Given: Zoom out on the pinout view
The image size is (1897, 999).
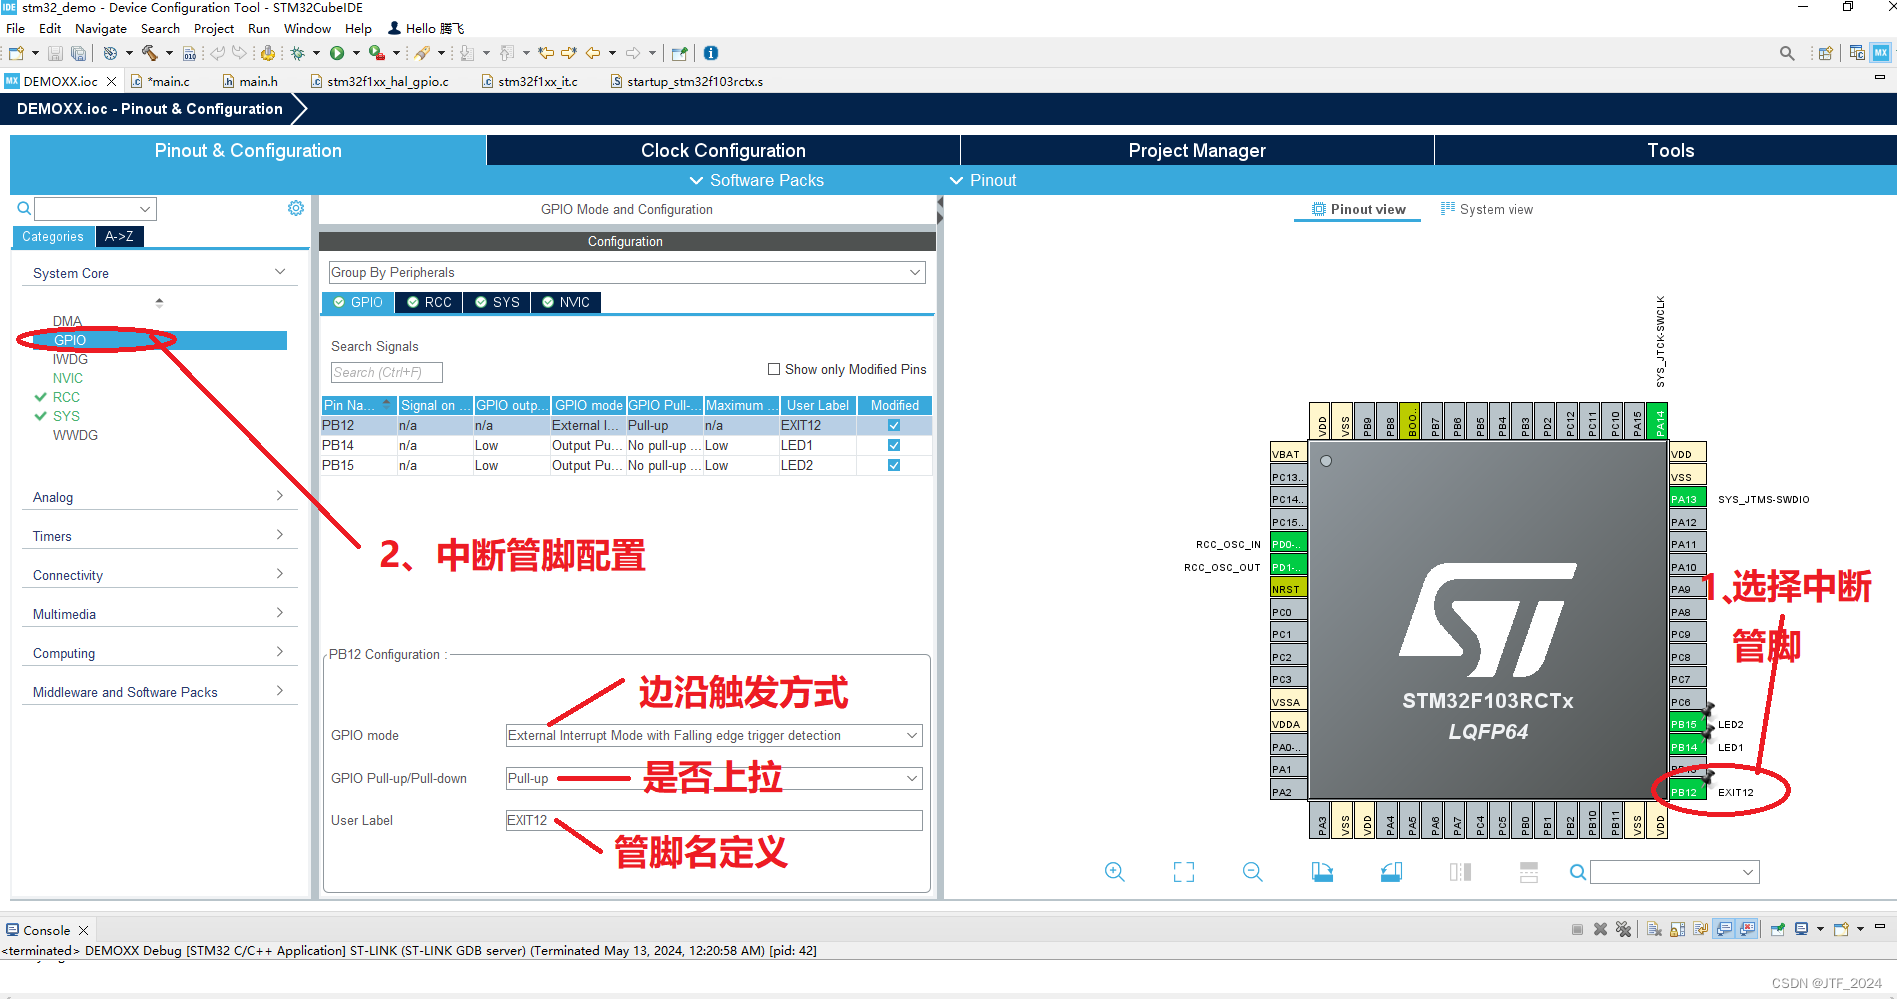Looking at the screenshot, I should [x=1252, y=871].
